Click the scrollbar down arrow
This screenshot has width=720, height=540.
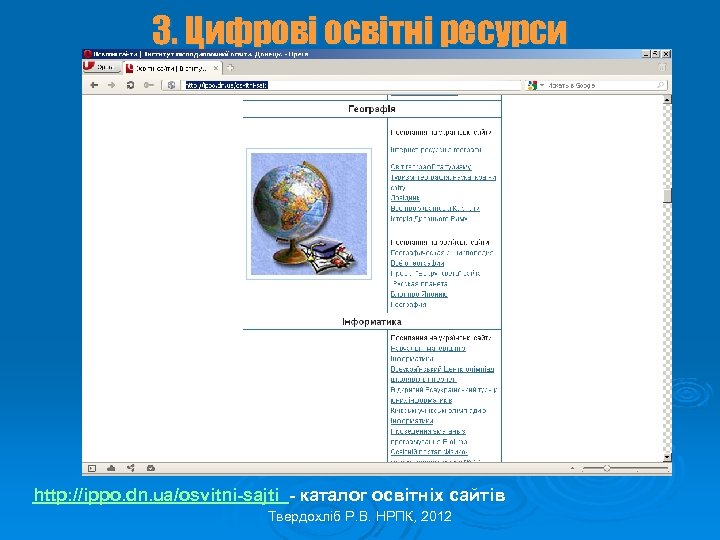tap(667, 457)
